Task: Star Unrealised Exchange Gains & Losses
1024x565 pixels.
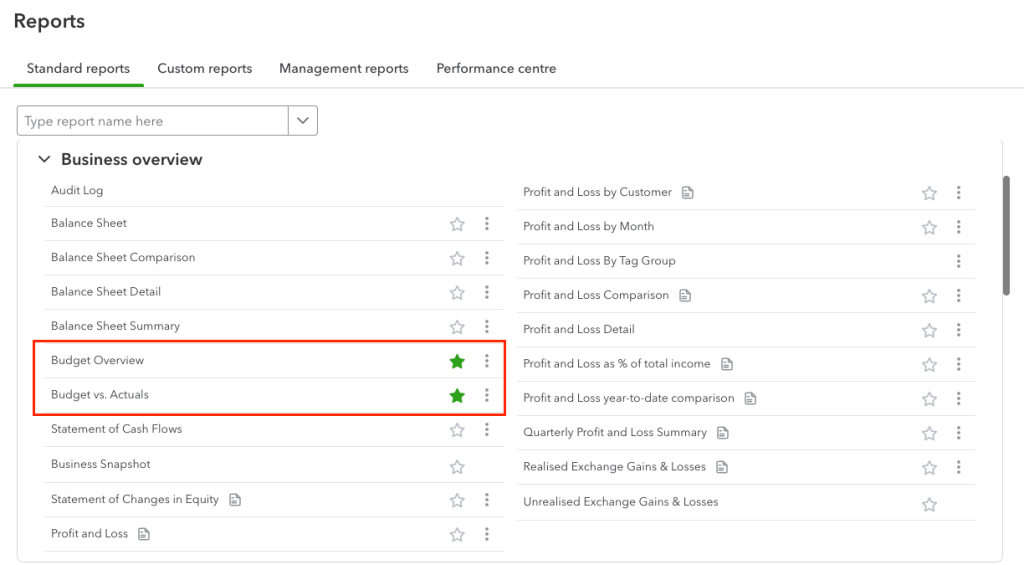Action: pyautogui.click(x=929, y=504)
